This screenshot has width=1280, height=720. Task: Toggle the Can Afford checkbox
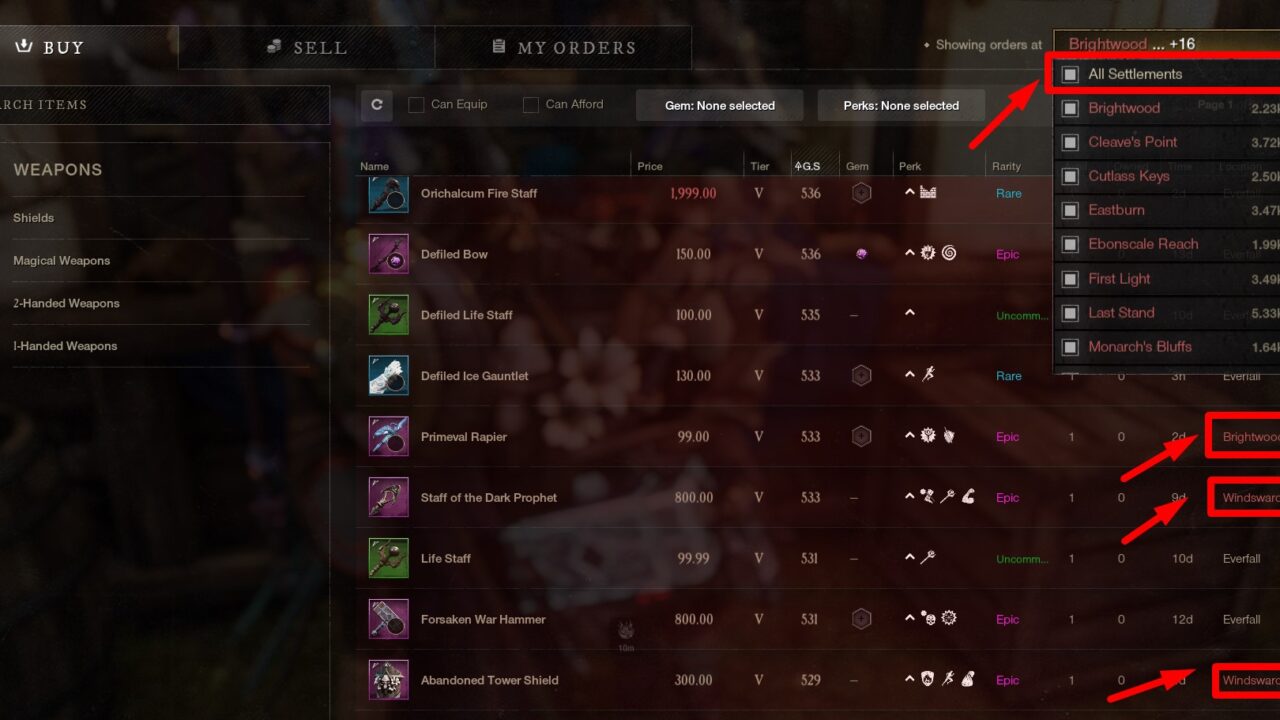[531, 105]
